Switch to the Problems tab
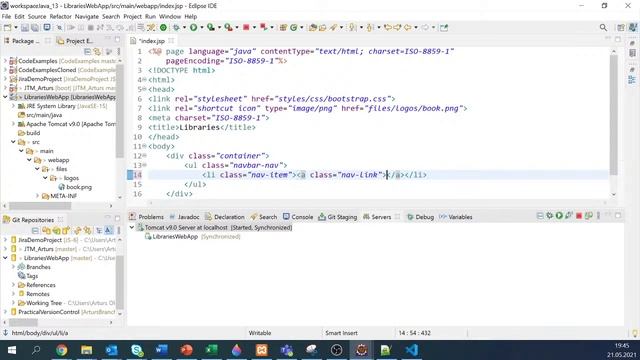 (x=146, y=217)
